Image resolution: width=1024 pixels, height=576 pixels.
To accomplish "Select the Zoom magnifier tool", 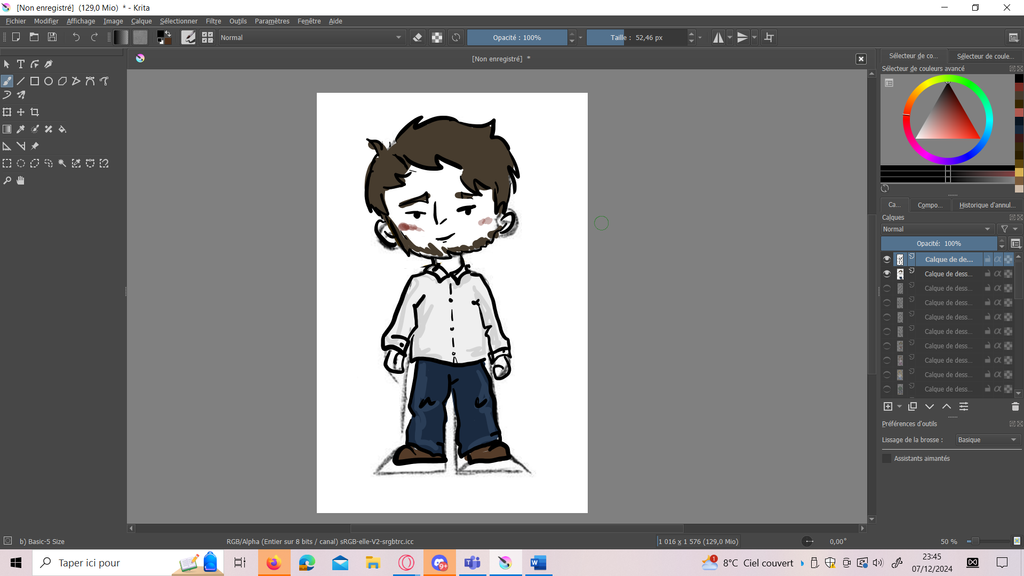I will pyautogui.click(x=7, y=181).
